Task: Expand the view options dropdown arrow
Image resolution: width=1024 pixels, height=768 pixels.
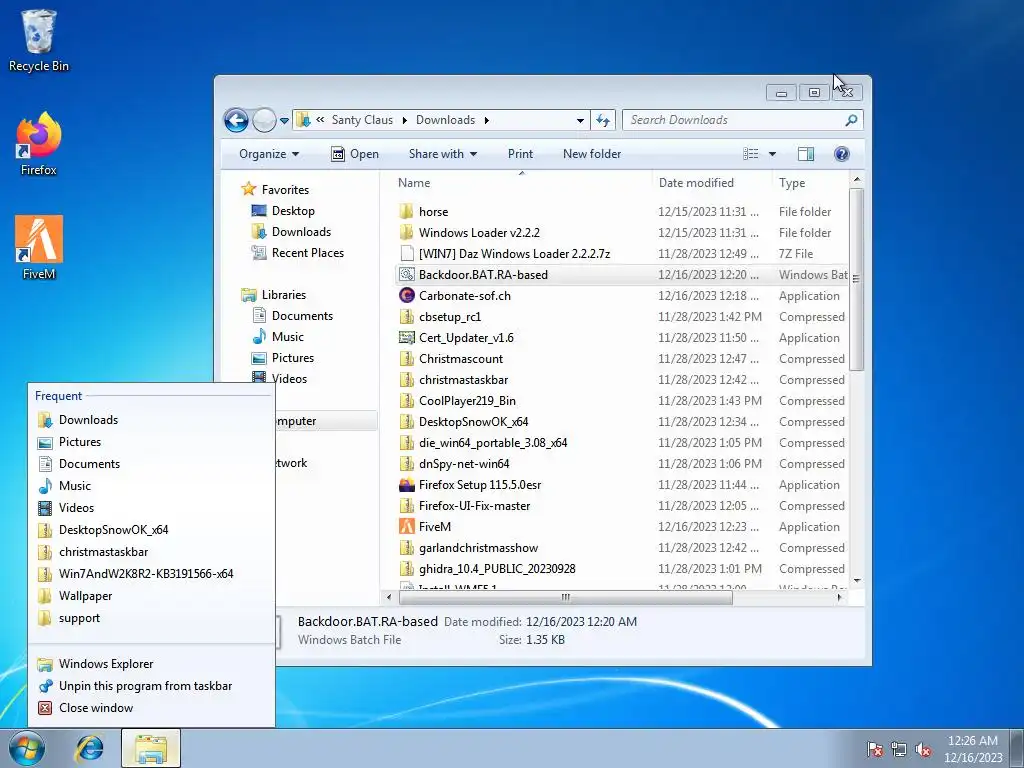Action: (x=772, y=154)
